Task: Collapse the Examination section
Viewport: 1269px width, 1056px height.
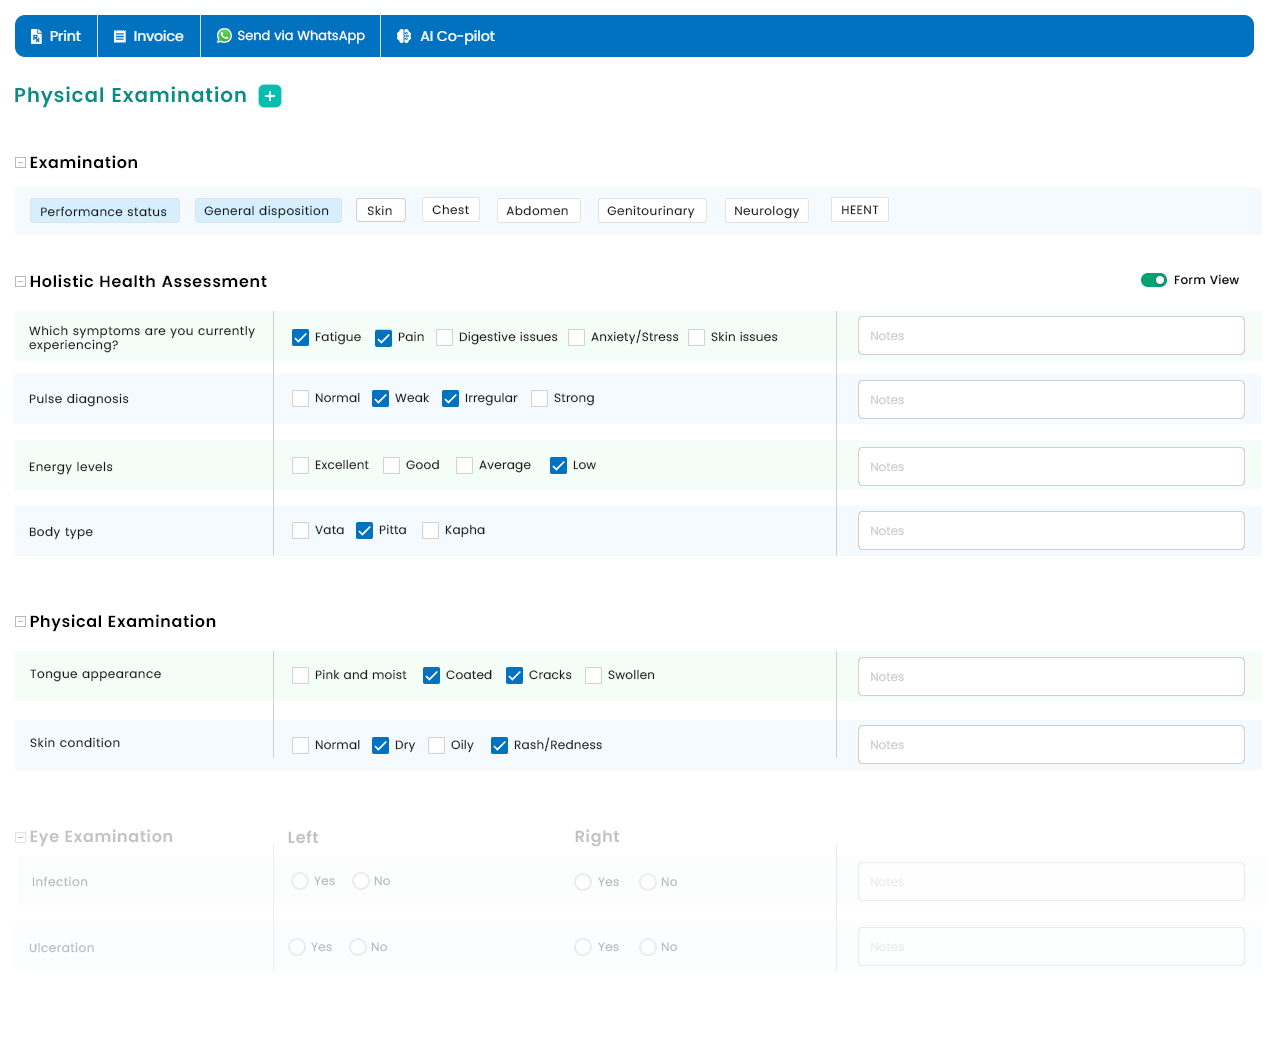Action: coord(20,163)
